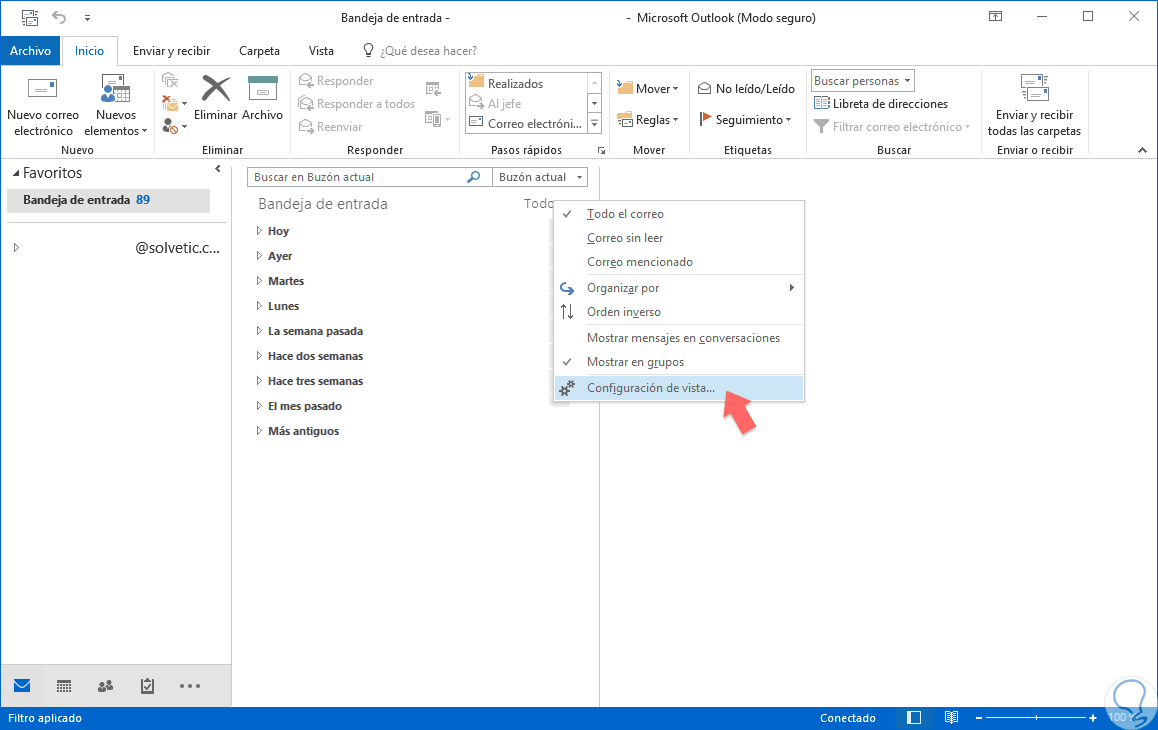Expand the Ayer message group
1158x730 pixels.
(x=259, y=256)
